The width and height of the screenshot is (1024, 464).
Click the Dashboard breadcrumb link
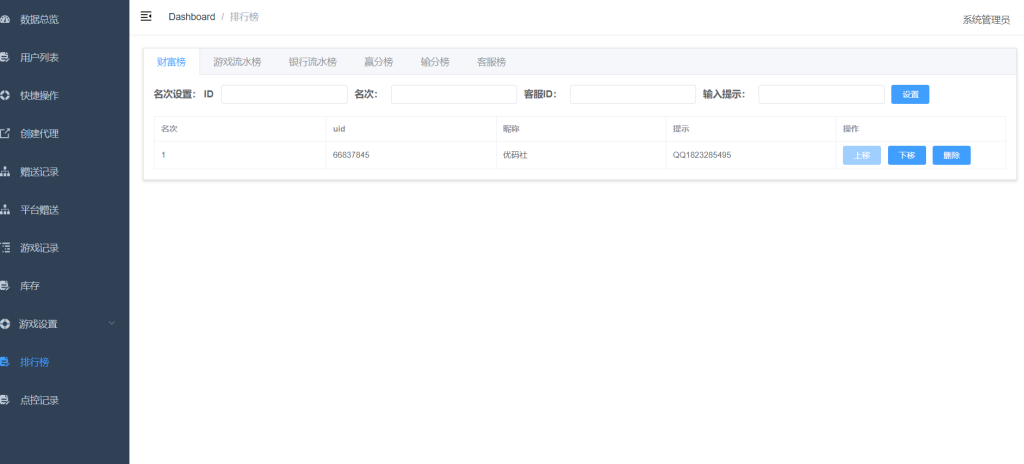(x=191, y=17)
